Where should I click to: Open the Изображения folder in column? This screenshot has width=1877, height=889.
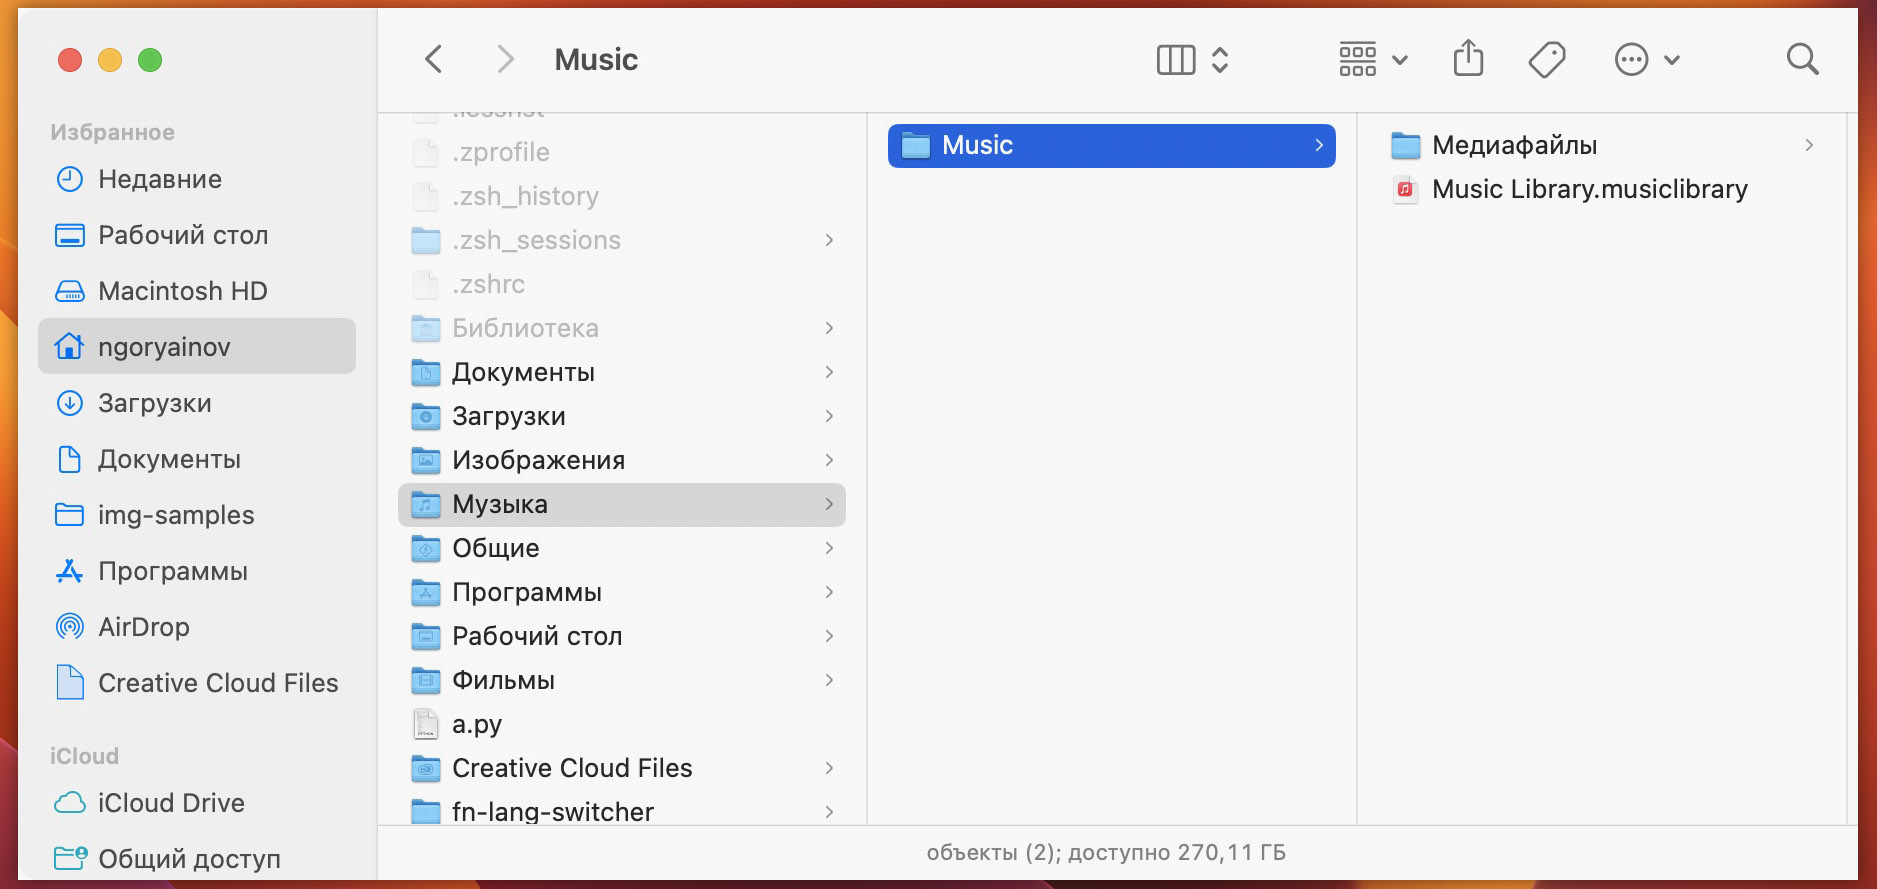click(x=538, y=460)
